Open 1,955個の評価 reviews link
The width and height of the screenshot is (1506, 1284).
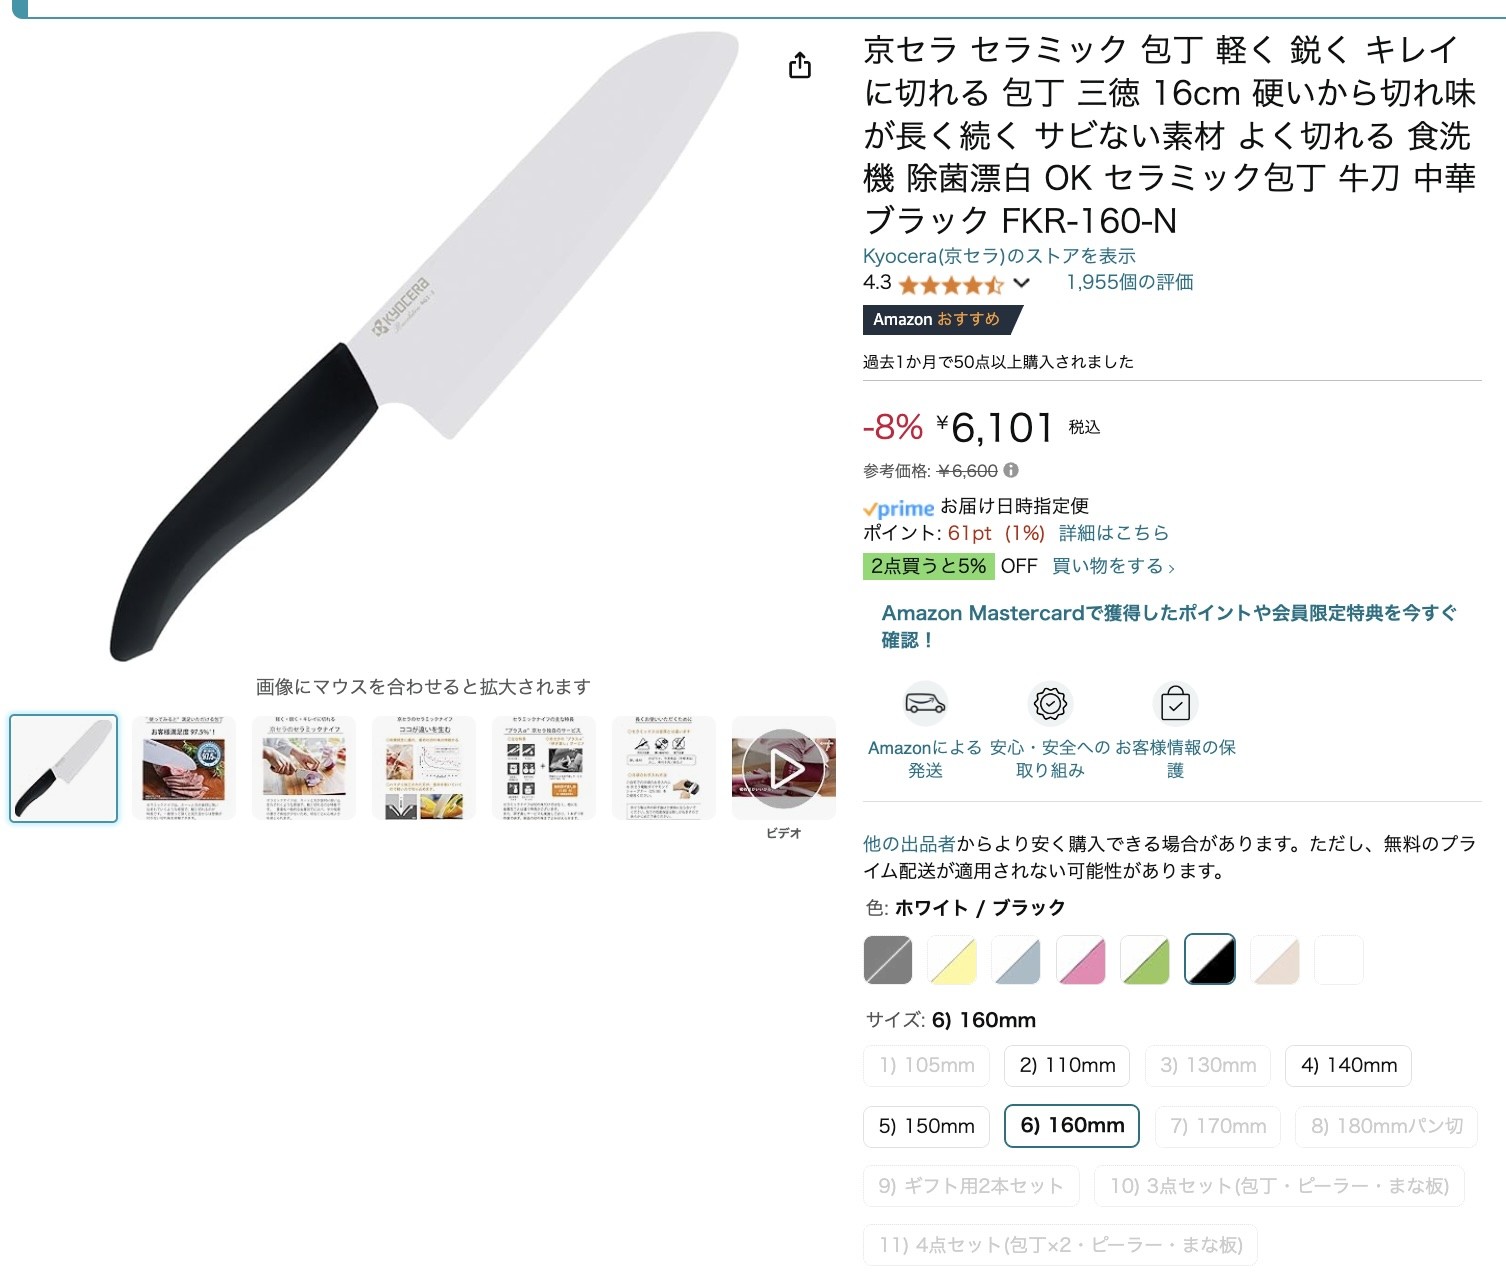tap(1130, 282)
